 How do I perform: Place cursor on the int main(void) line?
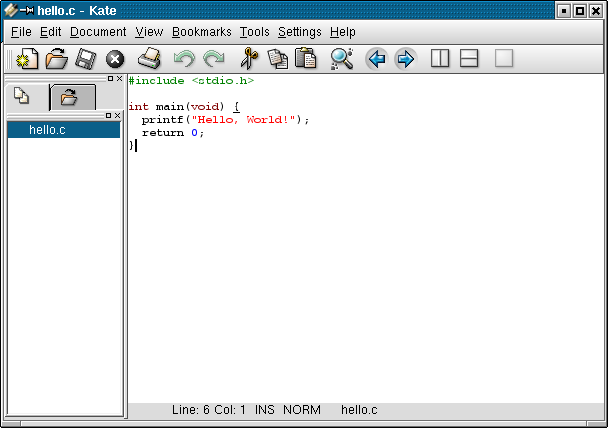pos(184,107)
